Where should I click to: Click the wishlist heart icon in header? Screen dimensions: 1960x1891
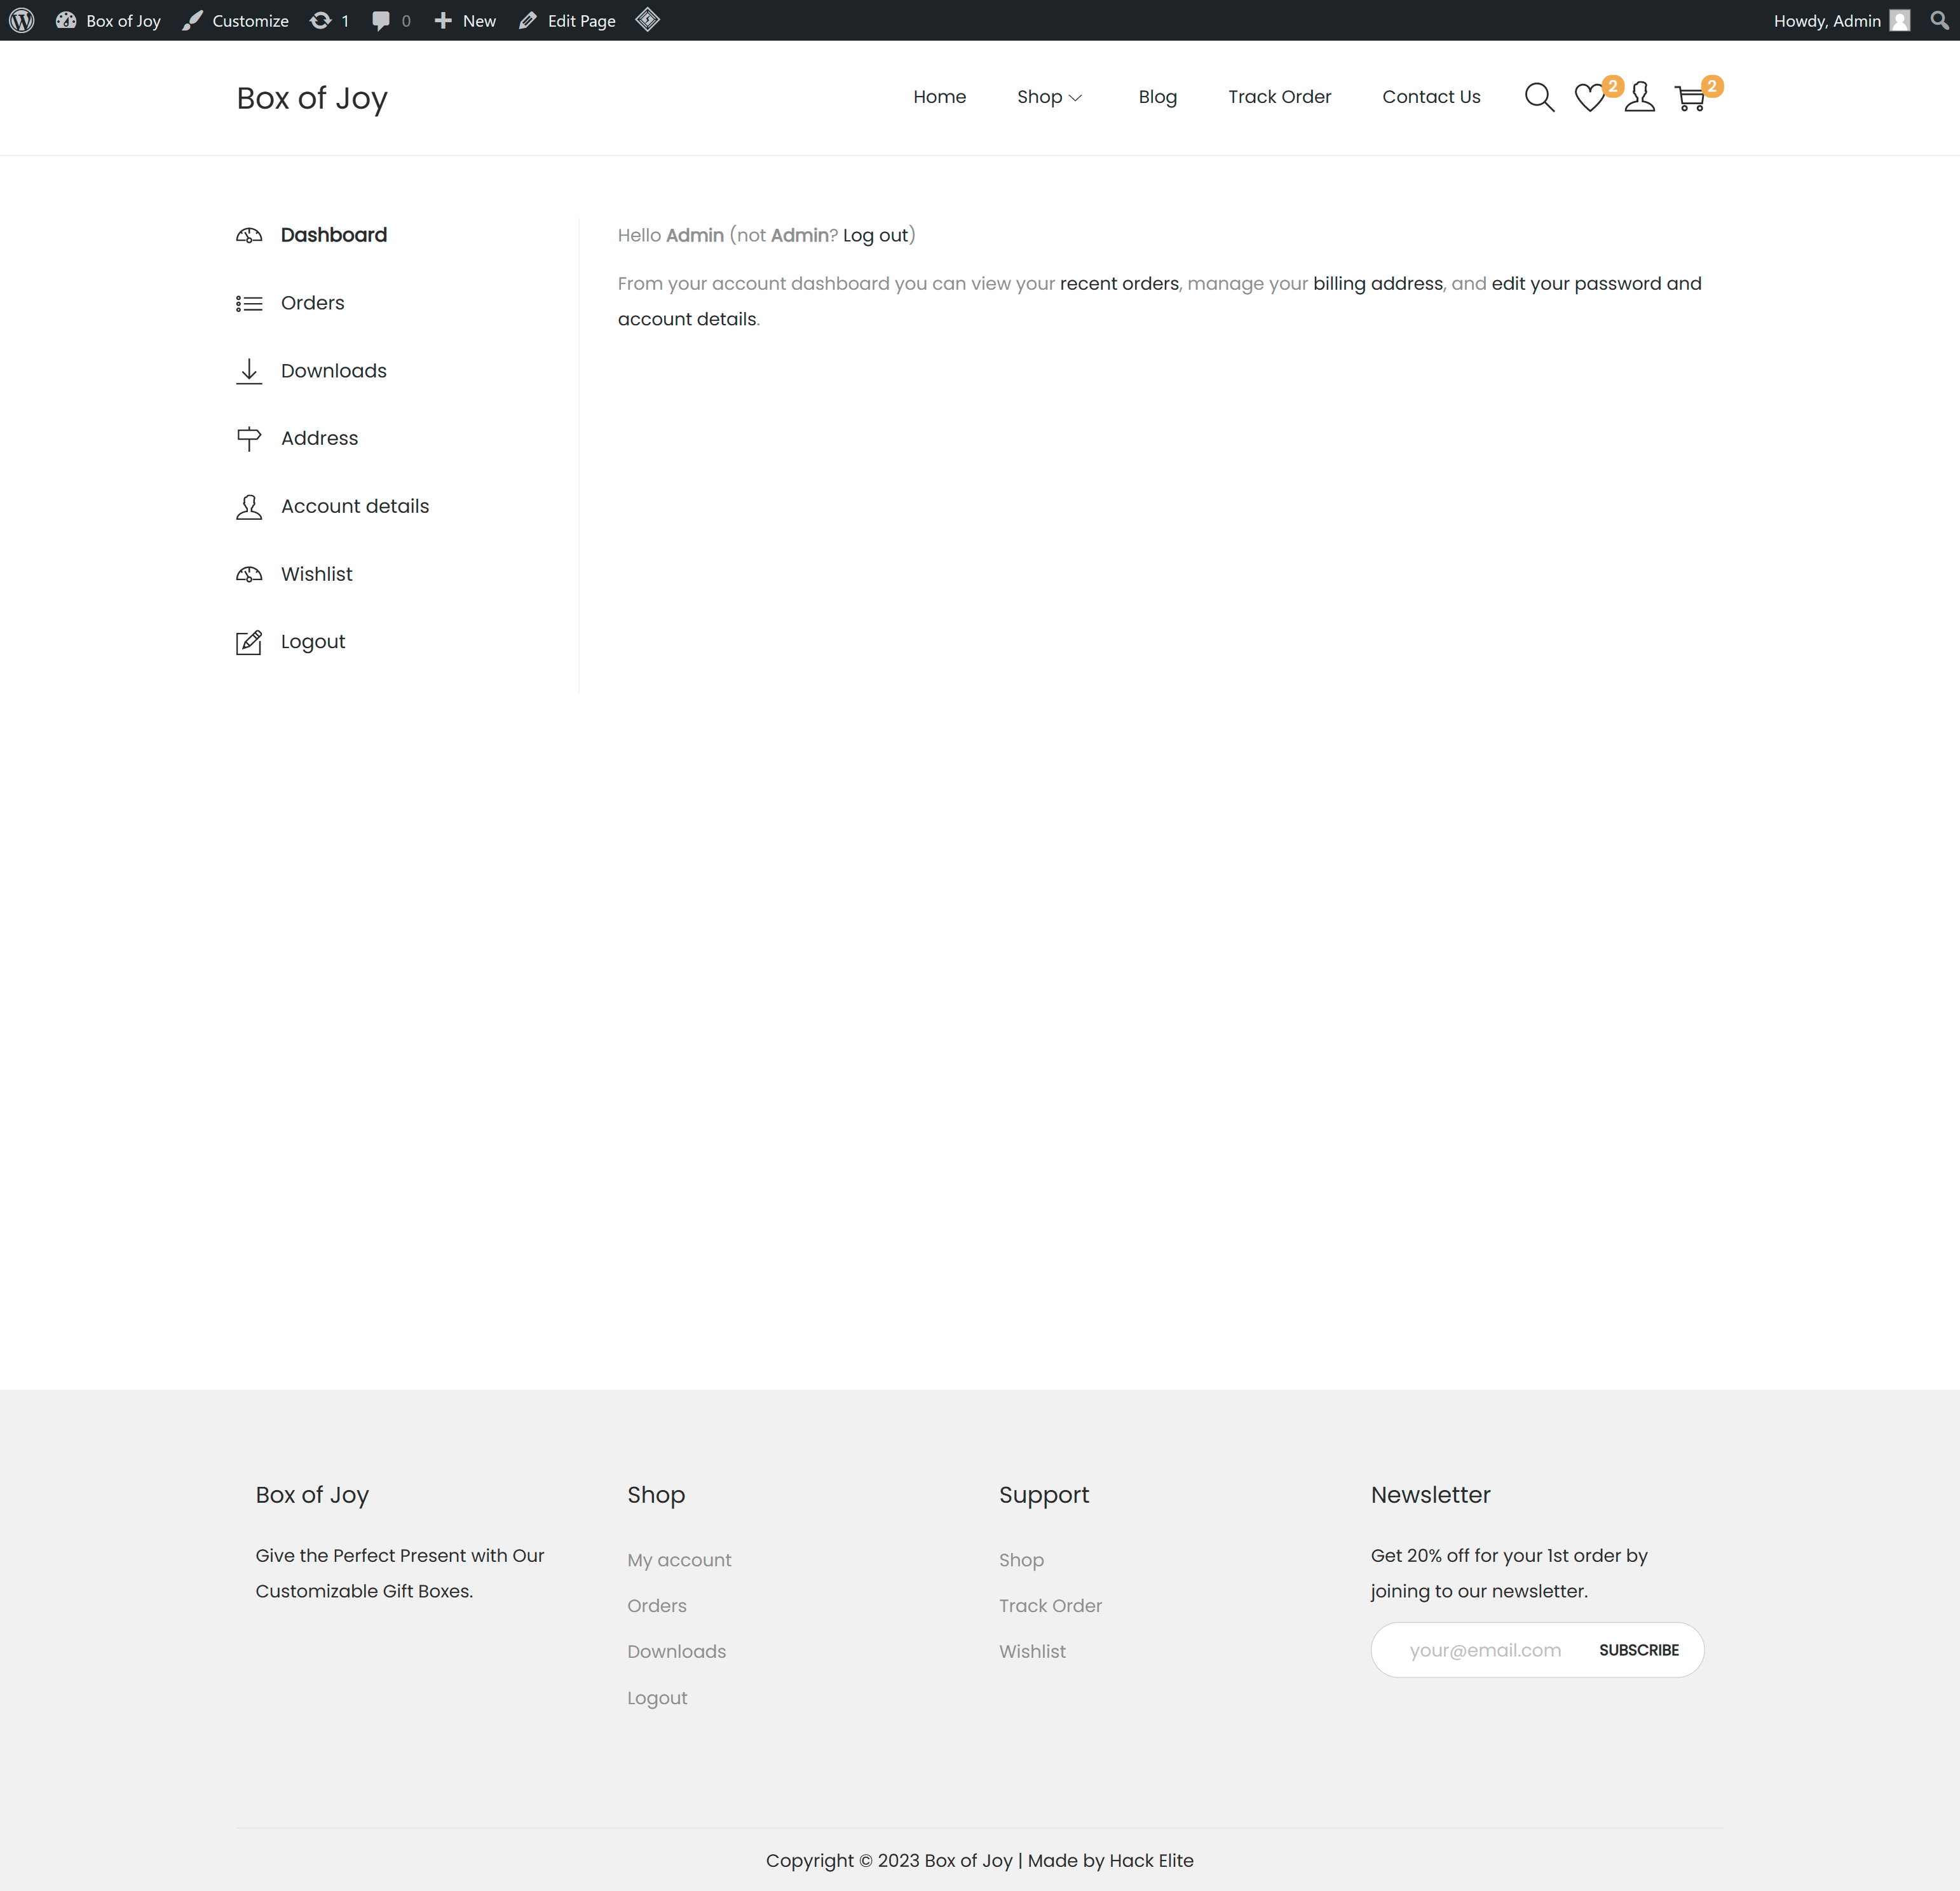[1589, 98]
